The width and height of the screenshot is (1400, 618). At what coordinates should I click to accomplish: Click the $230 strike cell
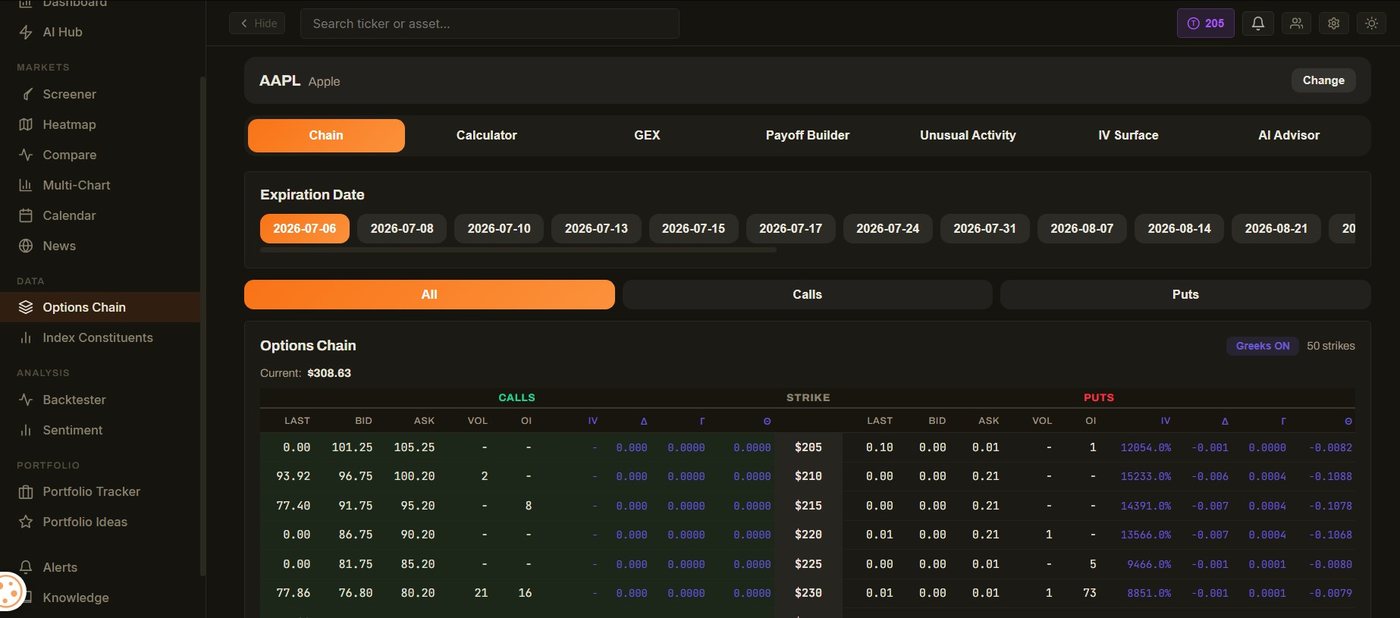pos(808,593)
